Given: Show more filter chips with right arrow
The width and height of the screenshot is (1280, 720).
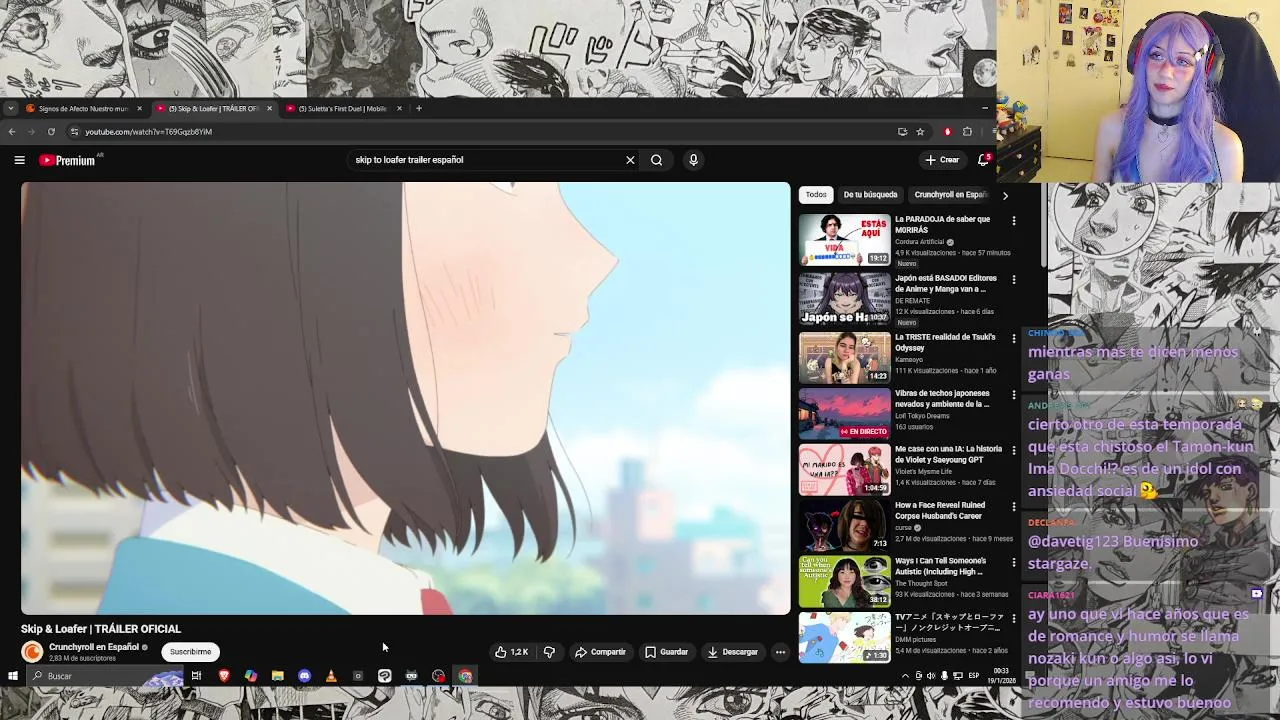Looking at the screenshot, I should point(1005,195).
